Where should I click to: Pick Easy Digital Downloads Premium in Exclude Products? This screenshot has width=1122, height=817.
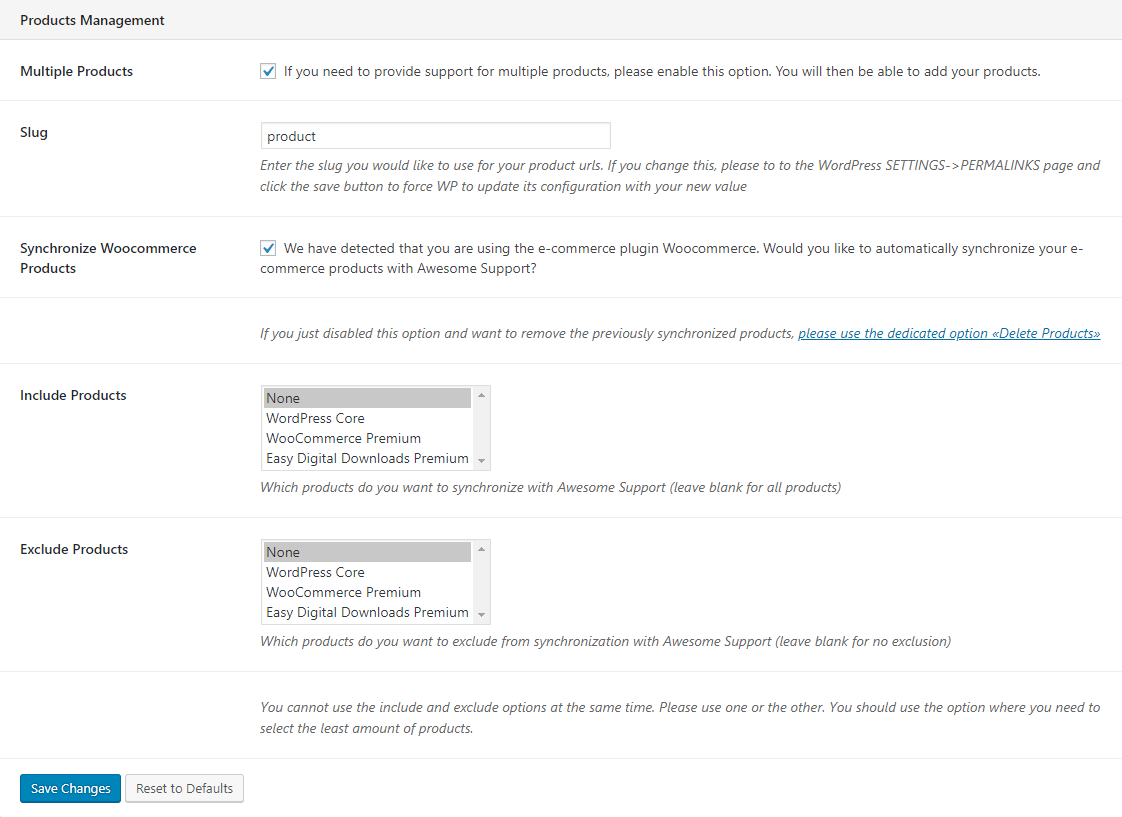(x=367, y=612)
